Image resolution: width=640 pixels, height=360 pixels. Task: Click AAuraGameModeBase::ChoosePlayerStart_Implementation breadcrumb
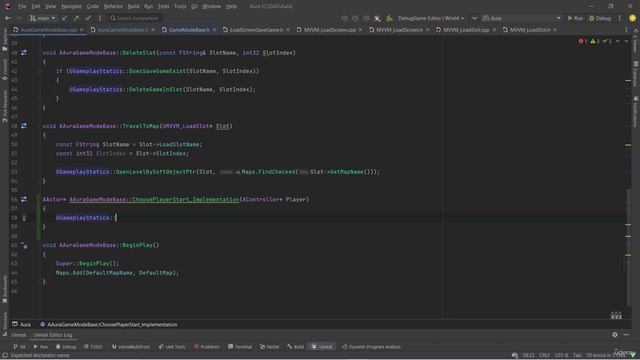[109, 324]
